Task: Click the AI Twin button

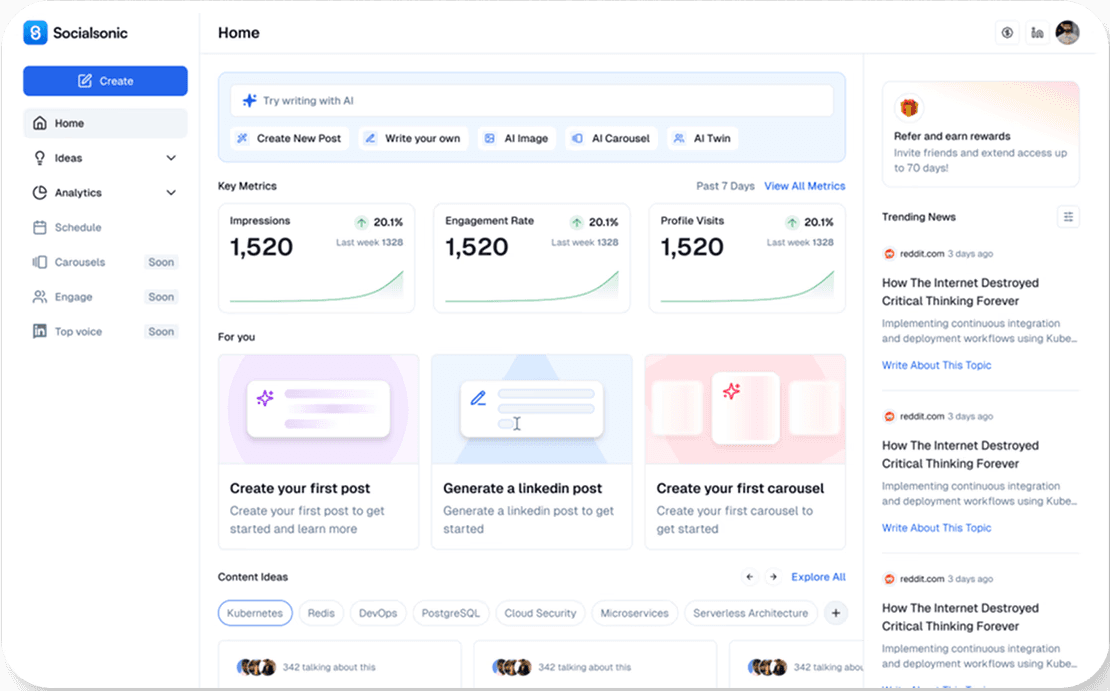Action: pyautogui.click(x=702, y=139)
